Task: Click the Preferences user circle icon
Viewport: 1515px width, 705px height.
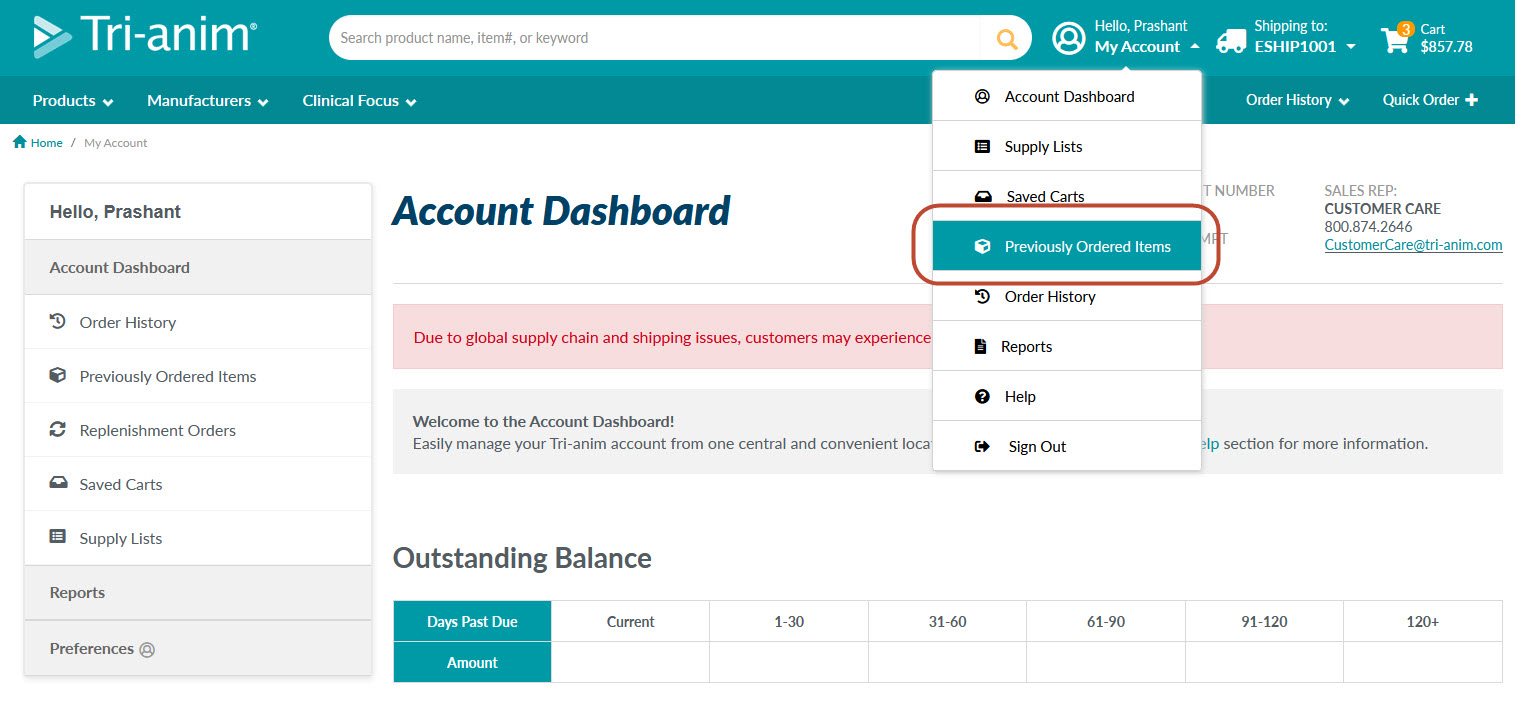Action: 147,649
